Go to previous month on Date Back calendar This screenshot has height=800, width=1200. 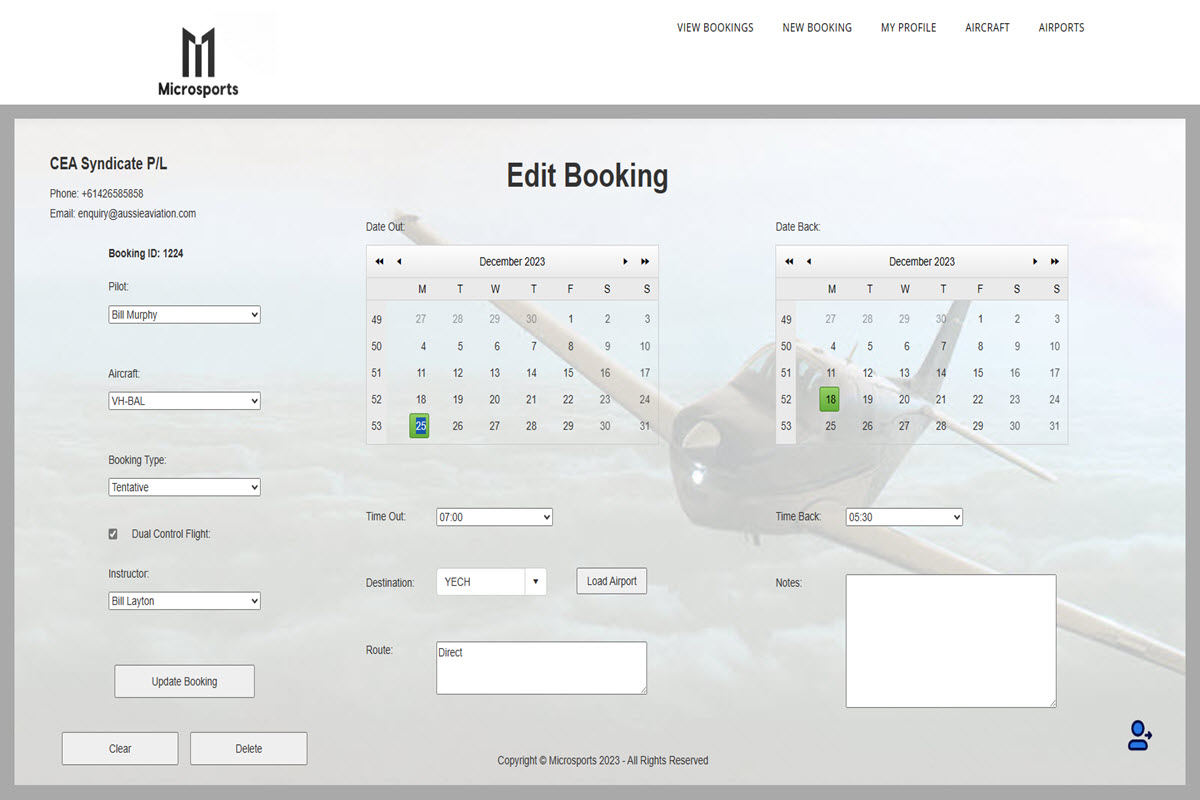coord(807,261)
